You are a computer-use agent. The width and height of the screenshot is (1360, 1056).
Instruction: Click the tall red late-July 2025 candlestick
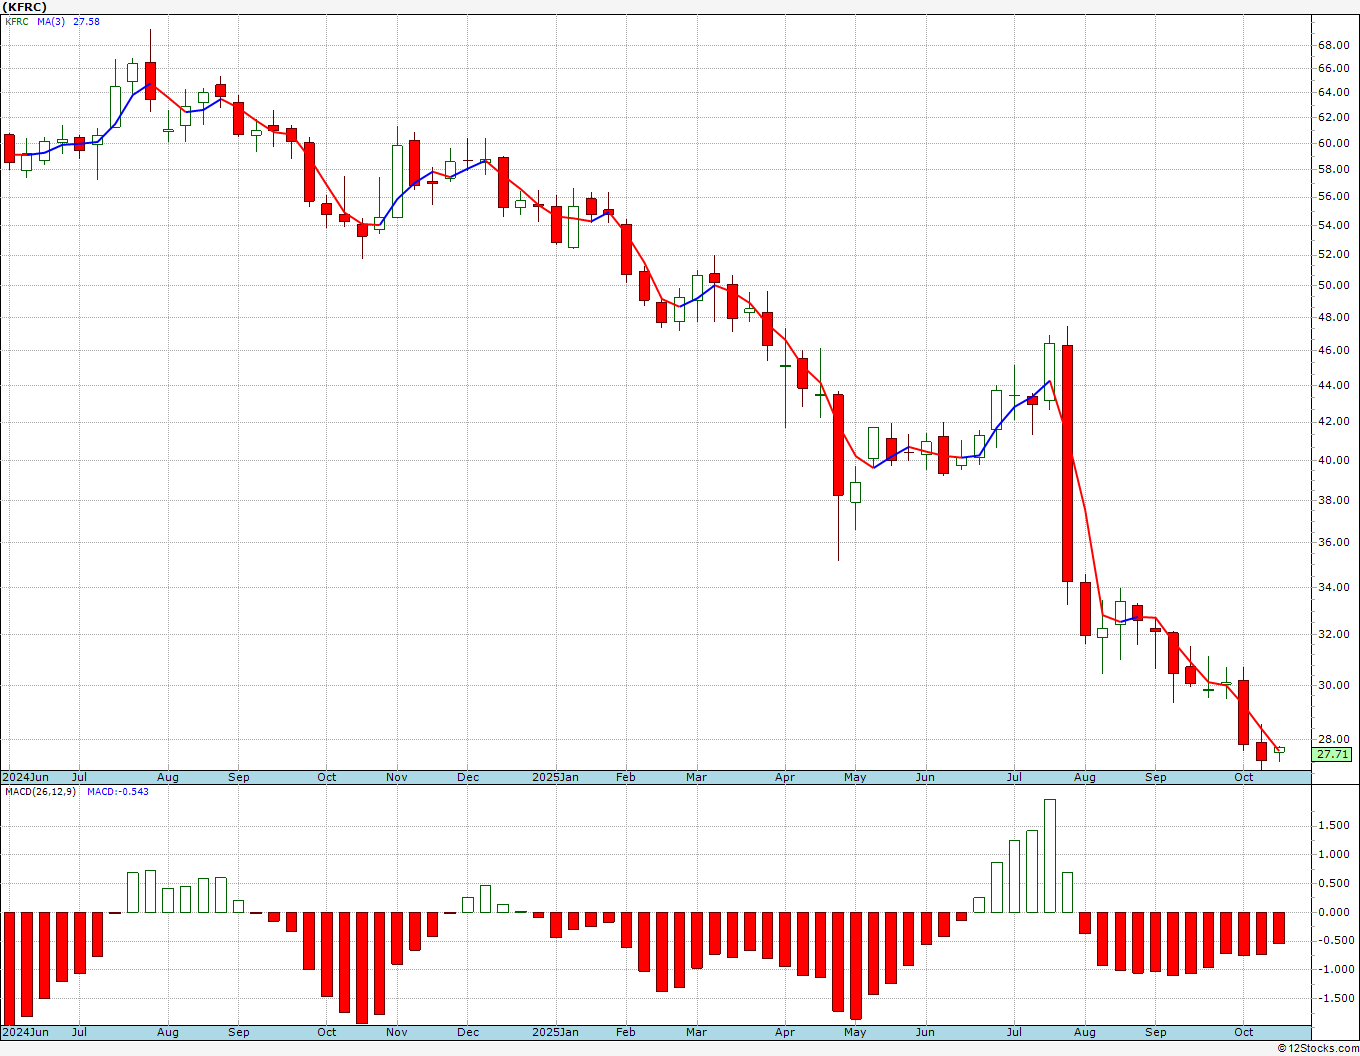click(x=1067, y=463)
